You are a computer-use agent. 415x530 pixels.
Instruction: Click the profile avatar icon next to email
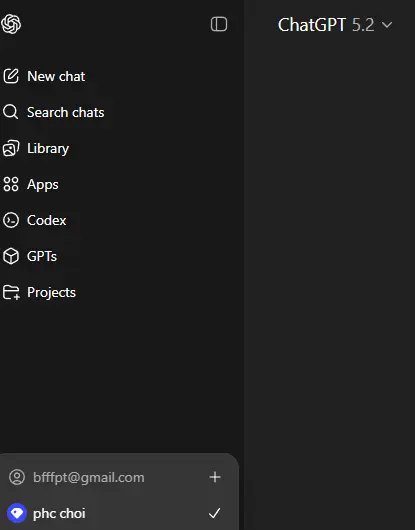click(17, 477)
